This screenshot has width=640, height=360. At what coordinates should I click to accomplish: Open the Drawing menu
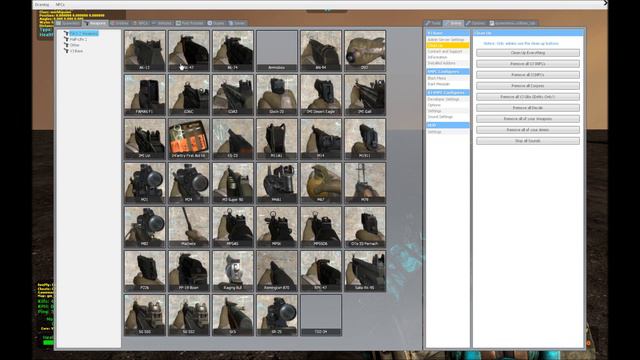tap(42, 4)
